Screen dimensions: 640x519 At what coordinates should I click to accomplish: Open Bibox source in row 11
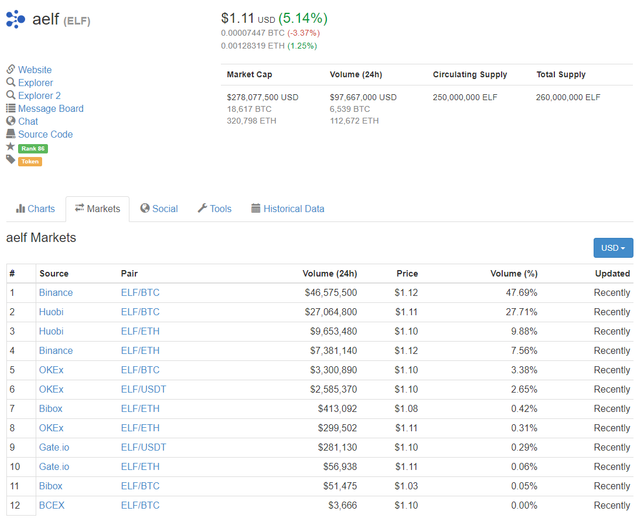51,486
